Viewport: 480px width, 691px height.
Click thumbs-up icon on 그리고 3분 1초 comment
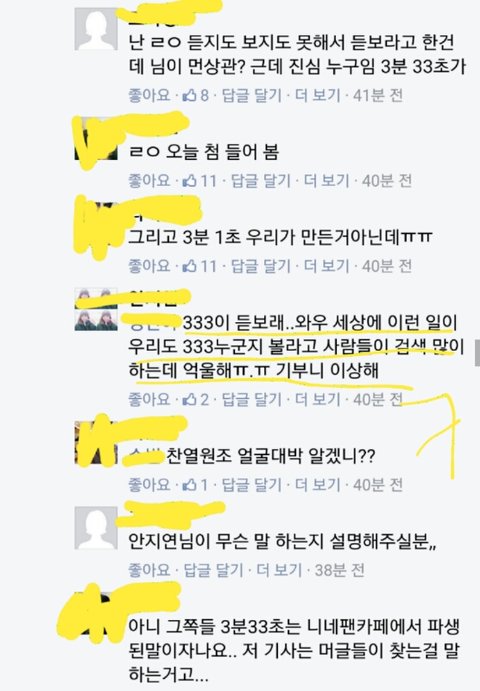tap(190, 266)
